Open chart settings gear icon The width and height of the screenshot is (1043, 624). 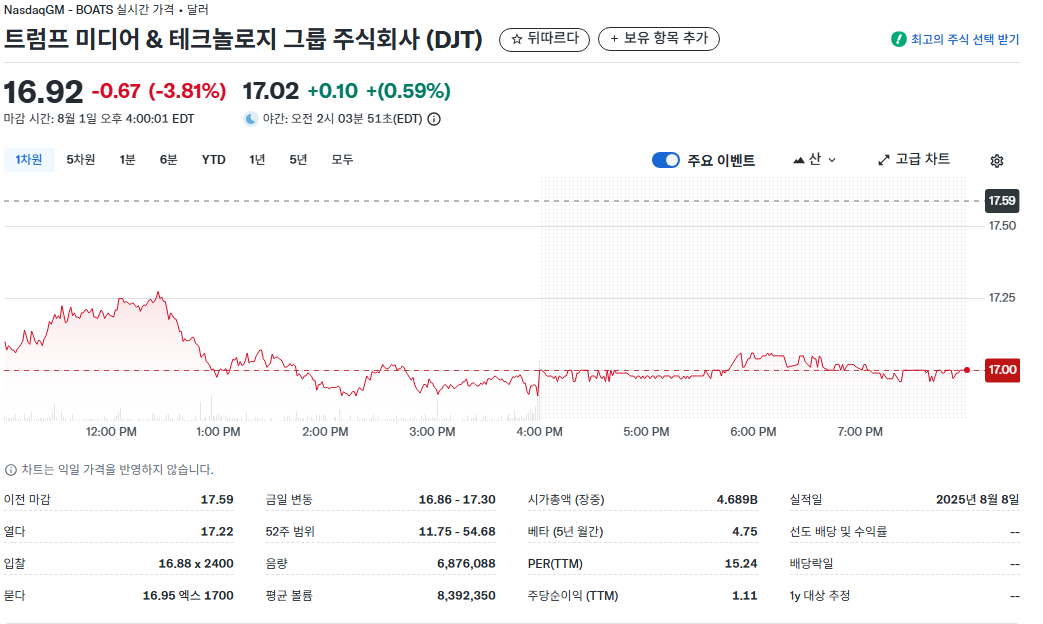[x=996, y=160]
